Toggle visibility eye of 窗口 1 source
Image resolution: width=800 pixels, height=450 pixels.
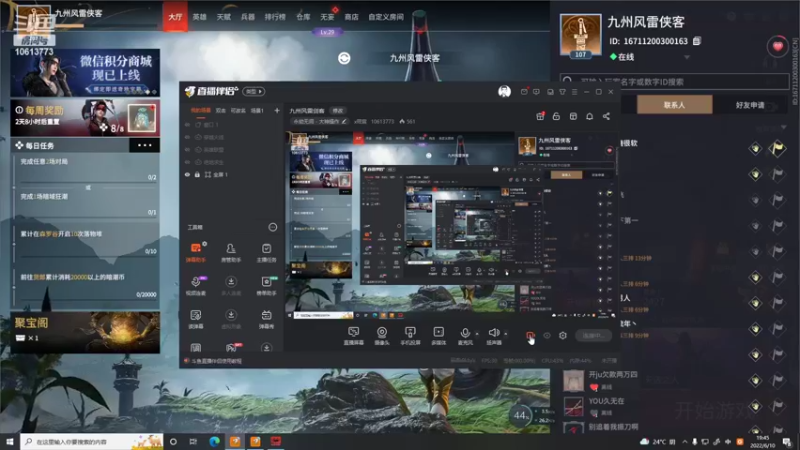(x=187, y=124)
